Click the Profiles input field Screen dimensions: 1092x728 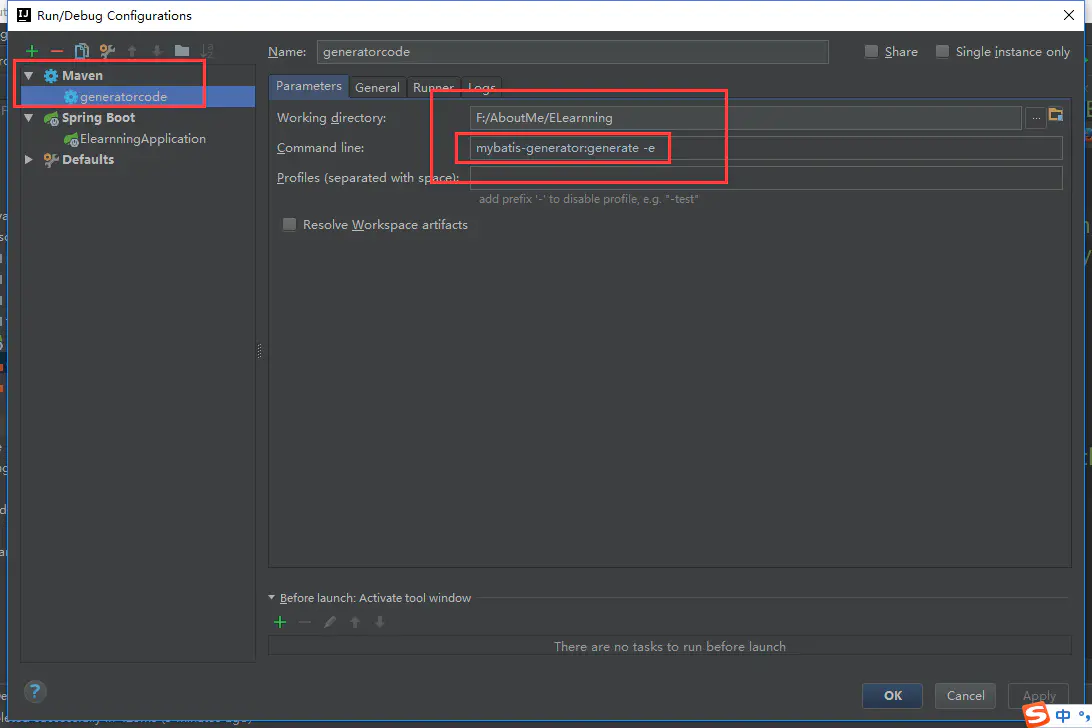tap(766, 178)
